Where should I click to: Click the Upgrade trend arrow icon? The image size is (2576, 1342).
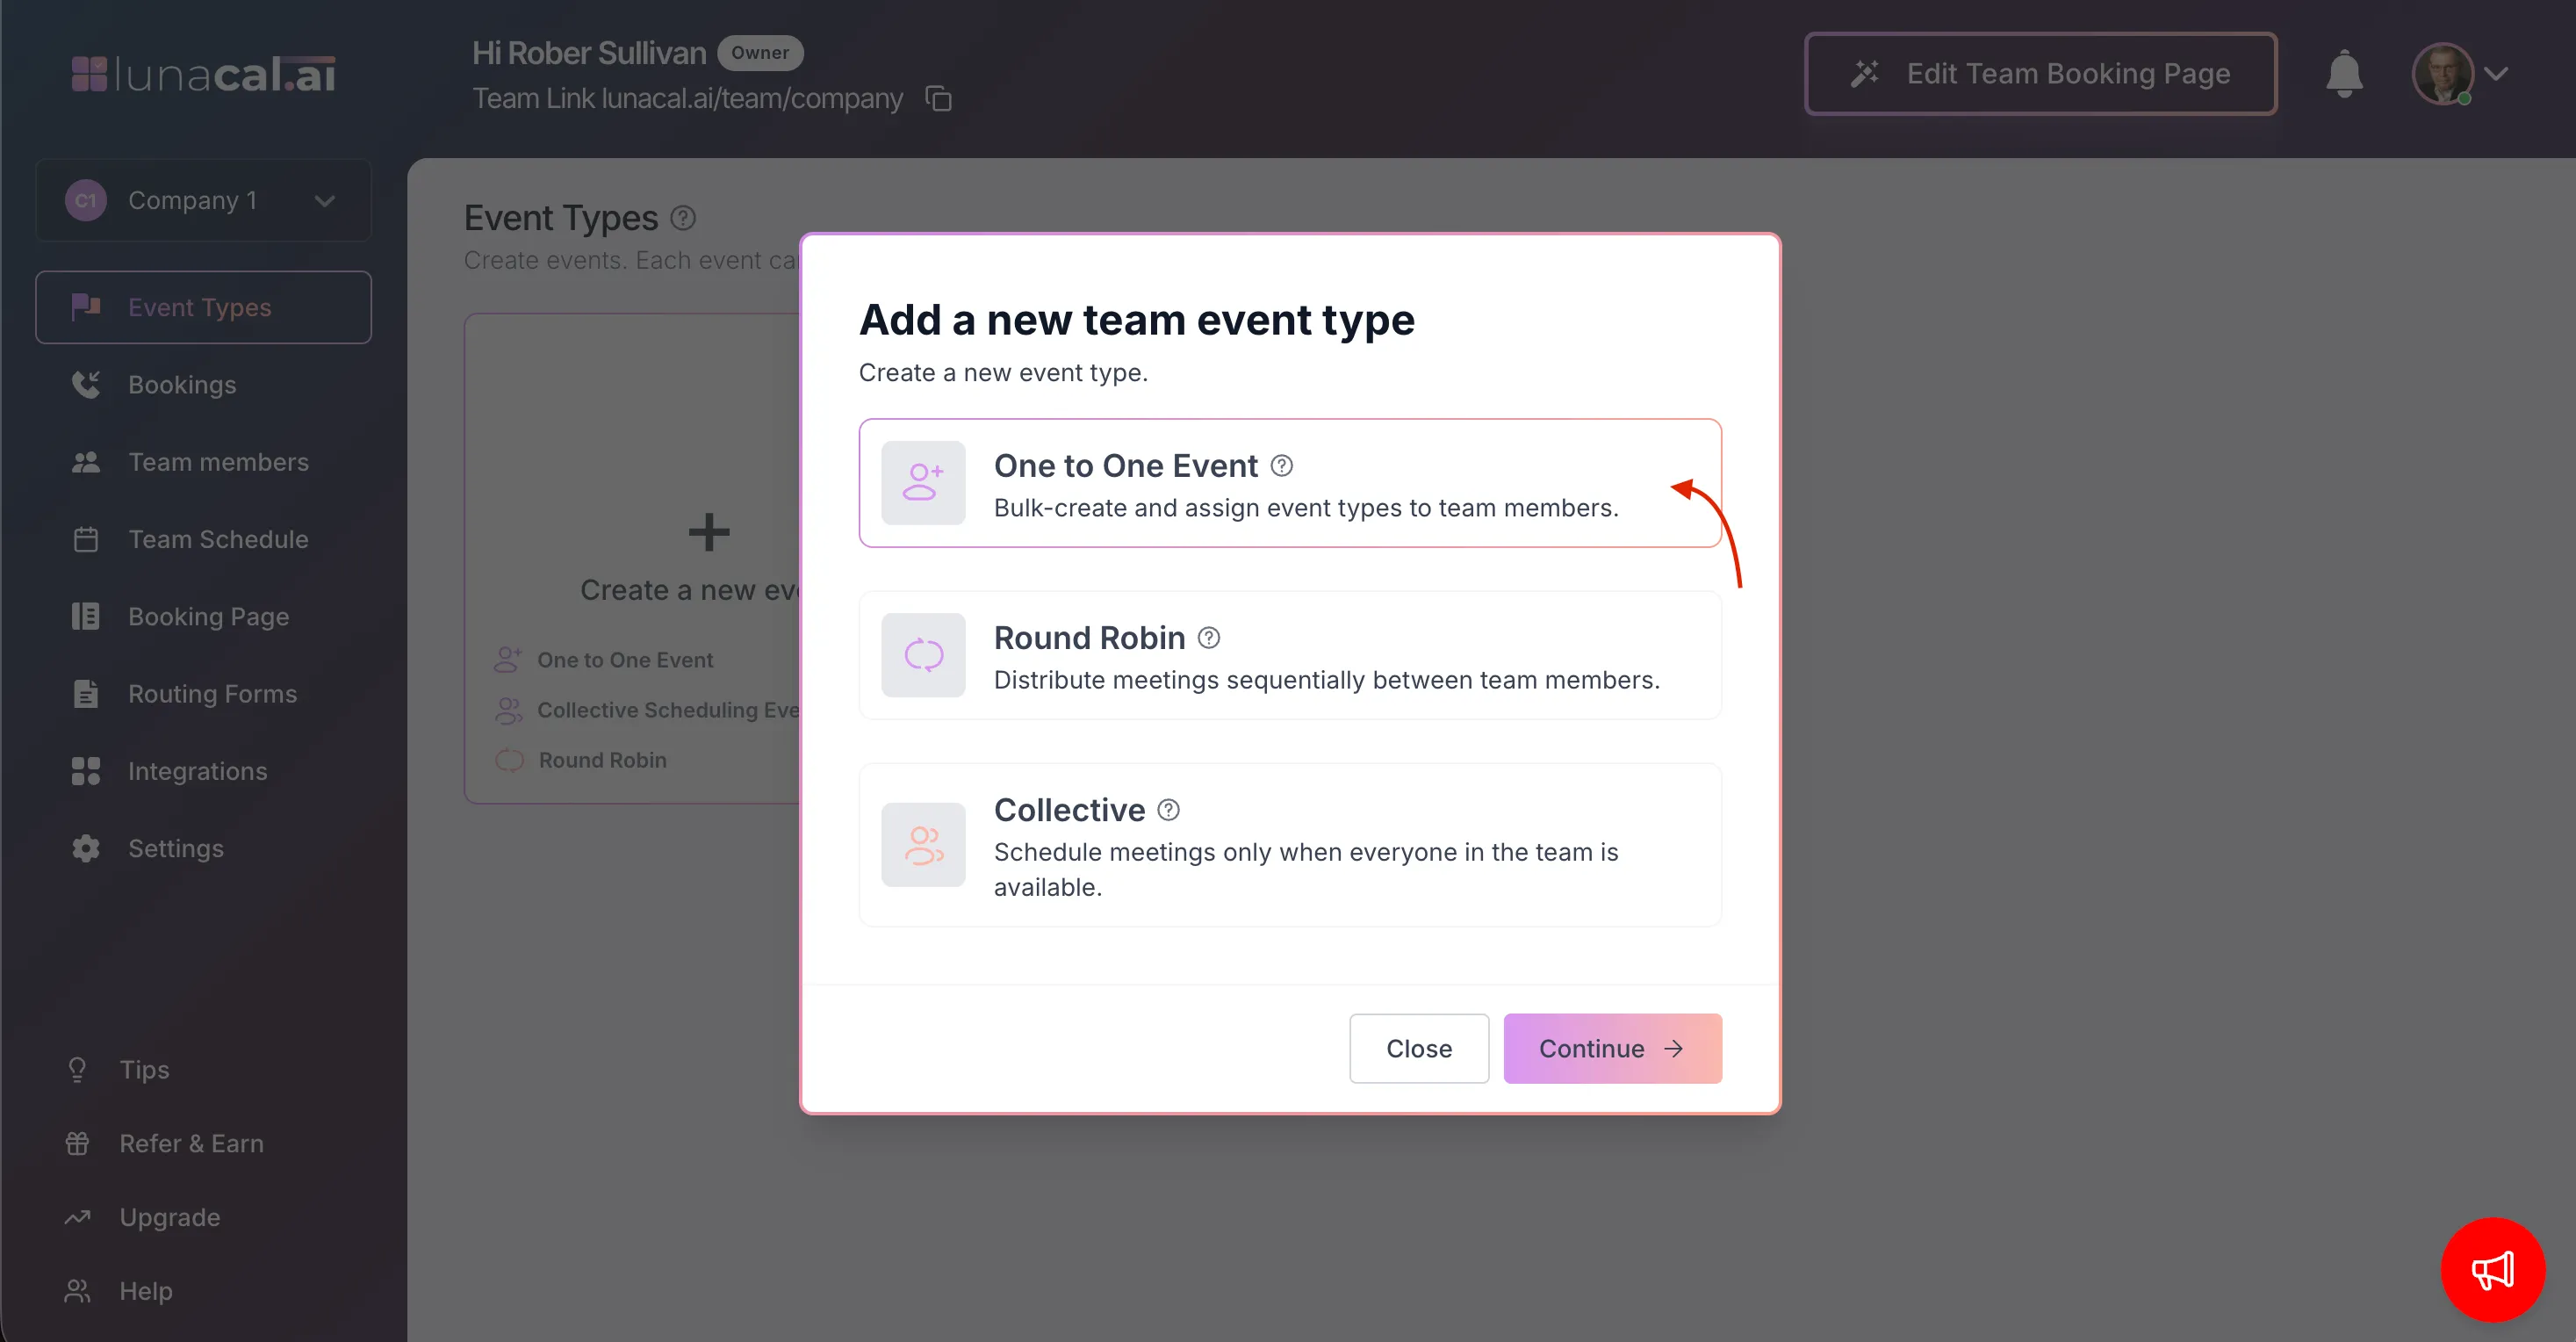point(77,1217)
